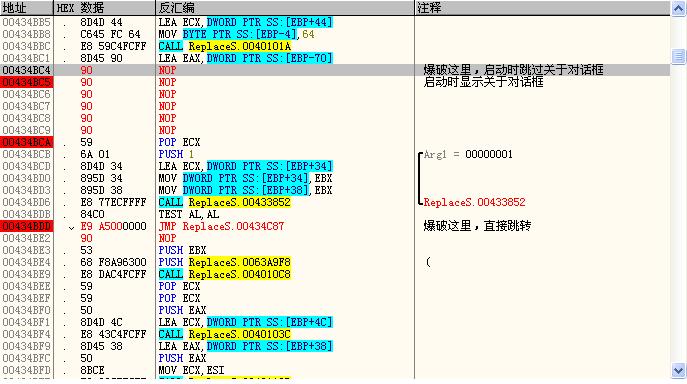Click MOV BYTE PTR [EBP-4], 64 instruction
This screenshot has width=687, height=384.
pyautogui.click(x=237, y=34)
